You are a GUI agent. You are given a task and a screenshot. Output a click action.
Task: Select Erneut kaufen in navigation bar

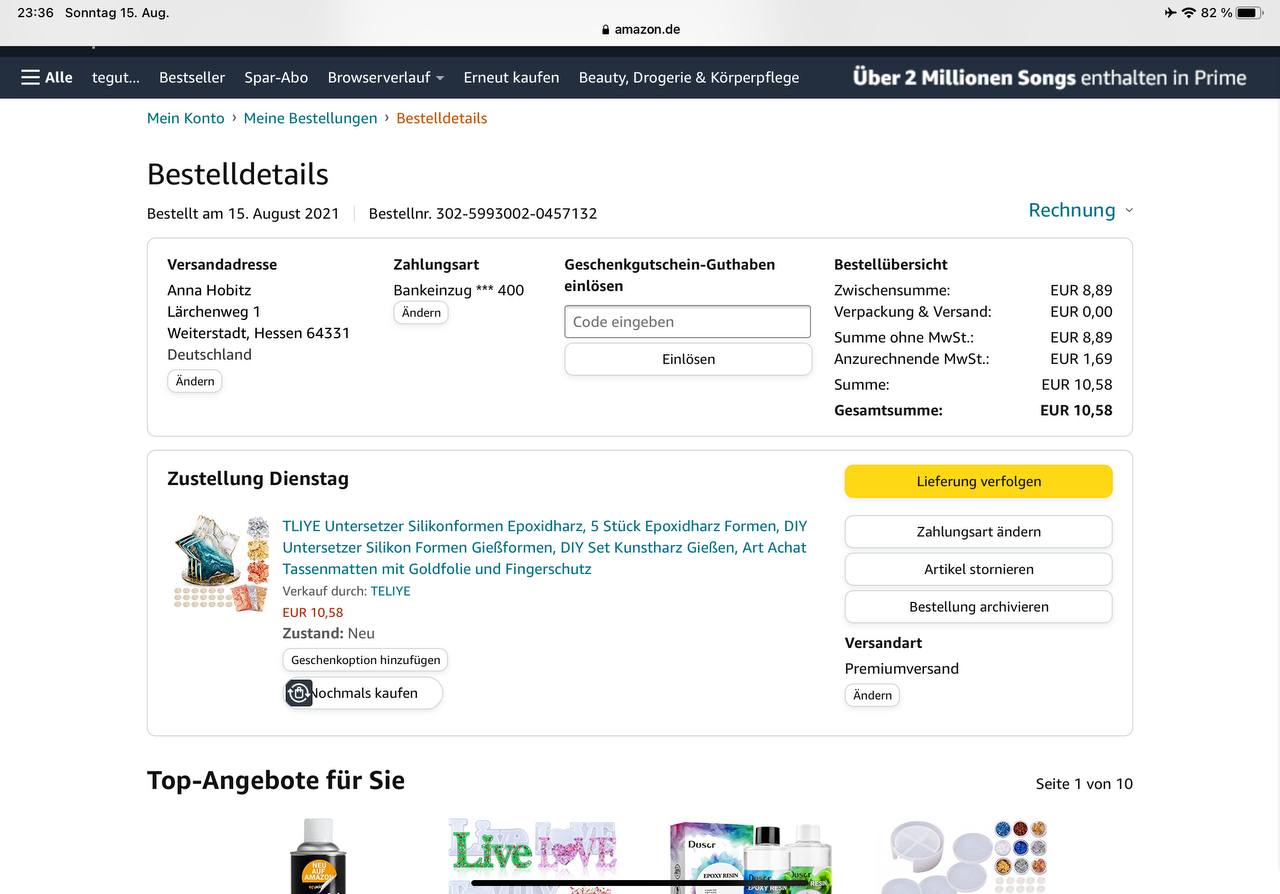511,77
